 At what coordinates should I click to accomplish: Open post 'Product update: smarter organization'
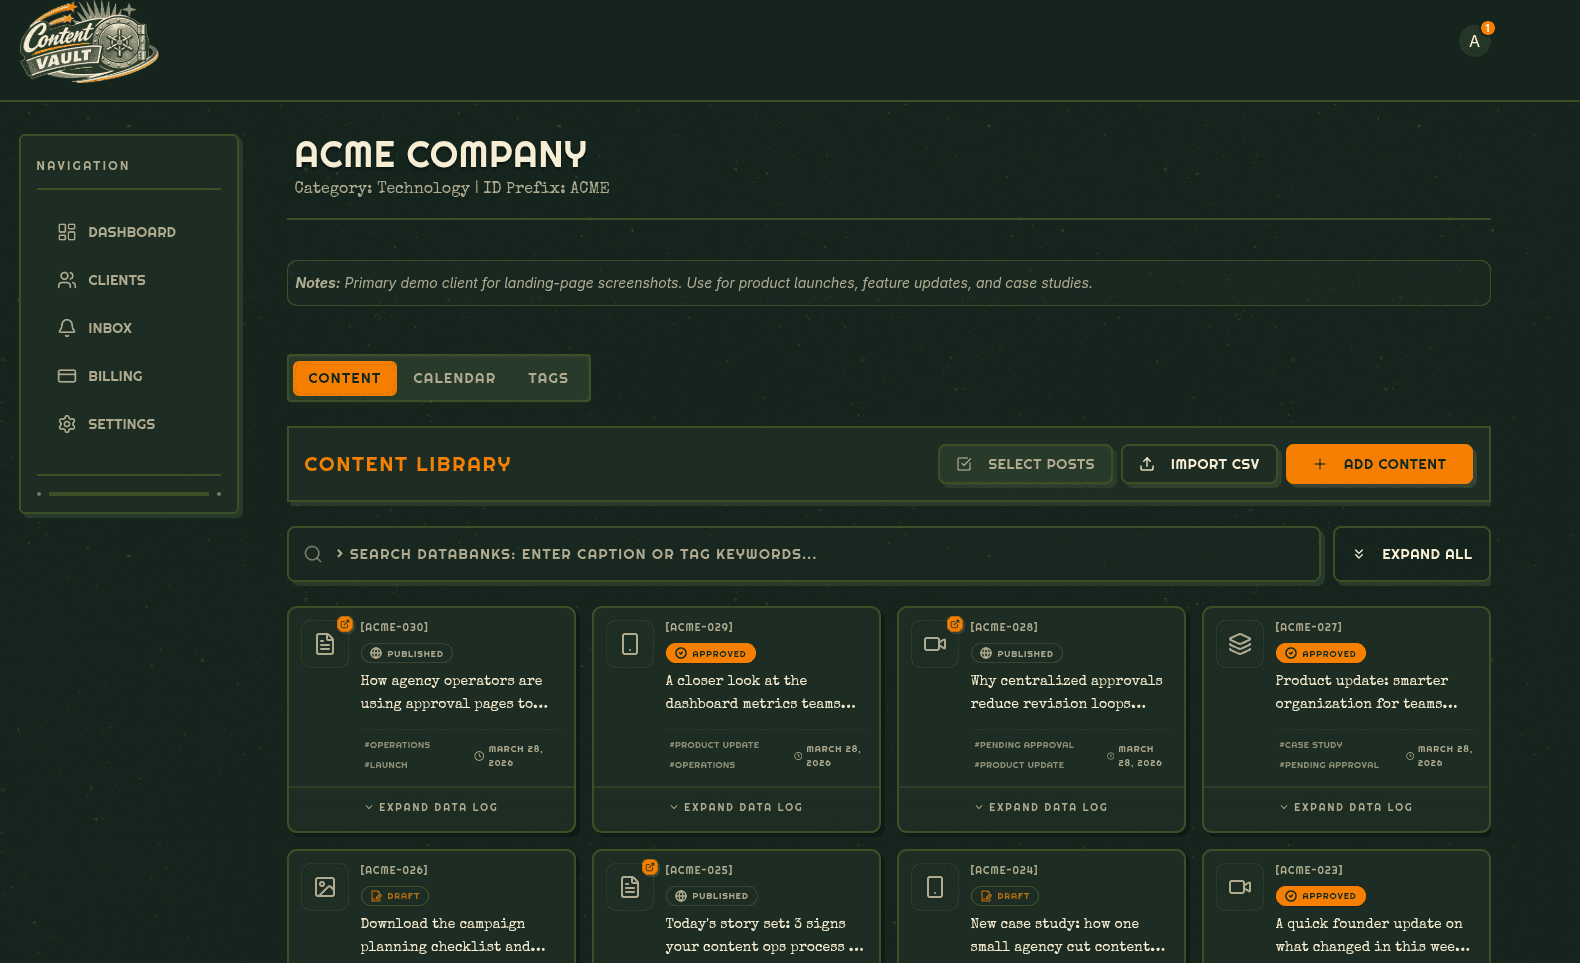click(1367, 692)
